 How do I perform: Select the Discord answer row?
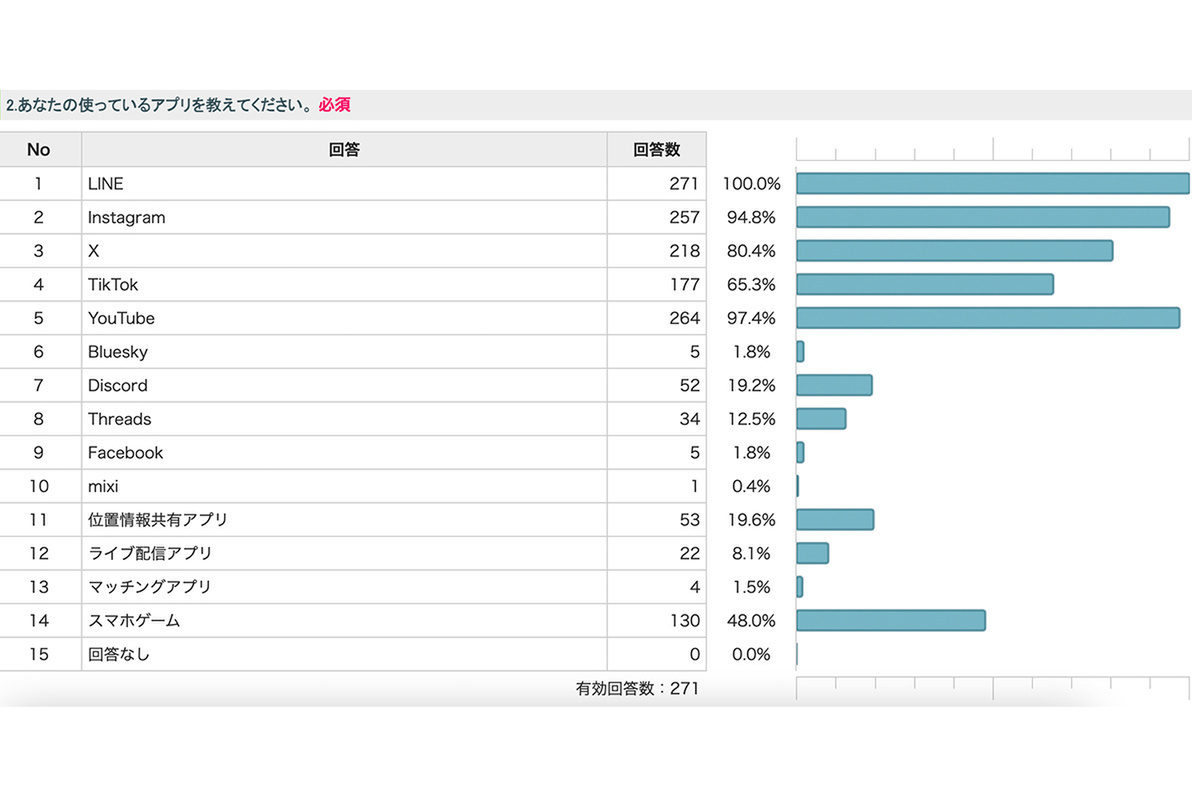pos(118,386)
